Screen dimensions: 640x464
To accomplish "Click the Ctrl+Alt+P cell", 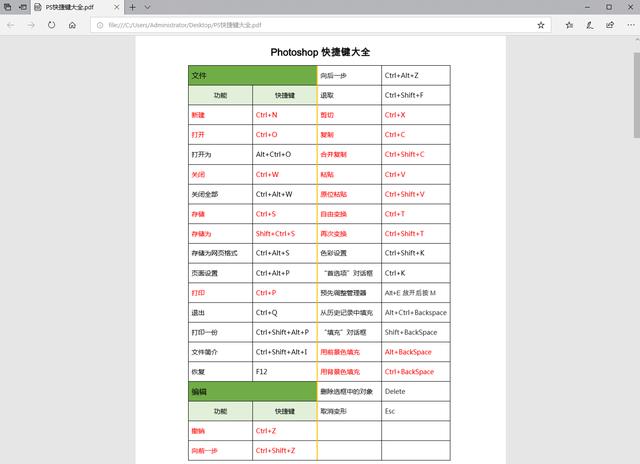I will point(284,273).
